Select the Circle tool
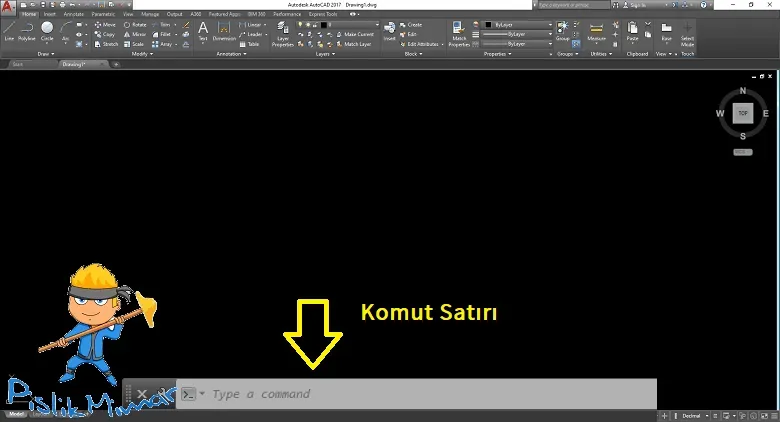The height and width of the screenshot is (422, 780). pos(47,31)
